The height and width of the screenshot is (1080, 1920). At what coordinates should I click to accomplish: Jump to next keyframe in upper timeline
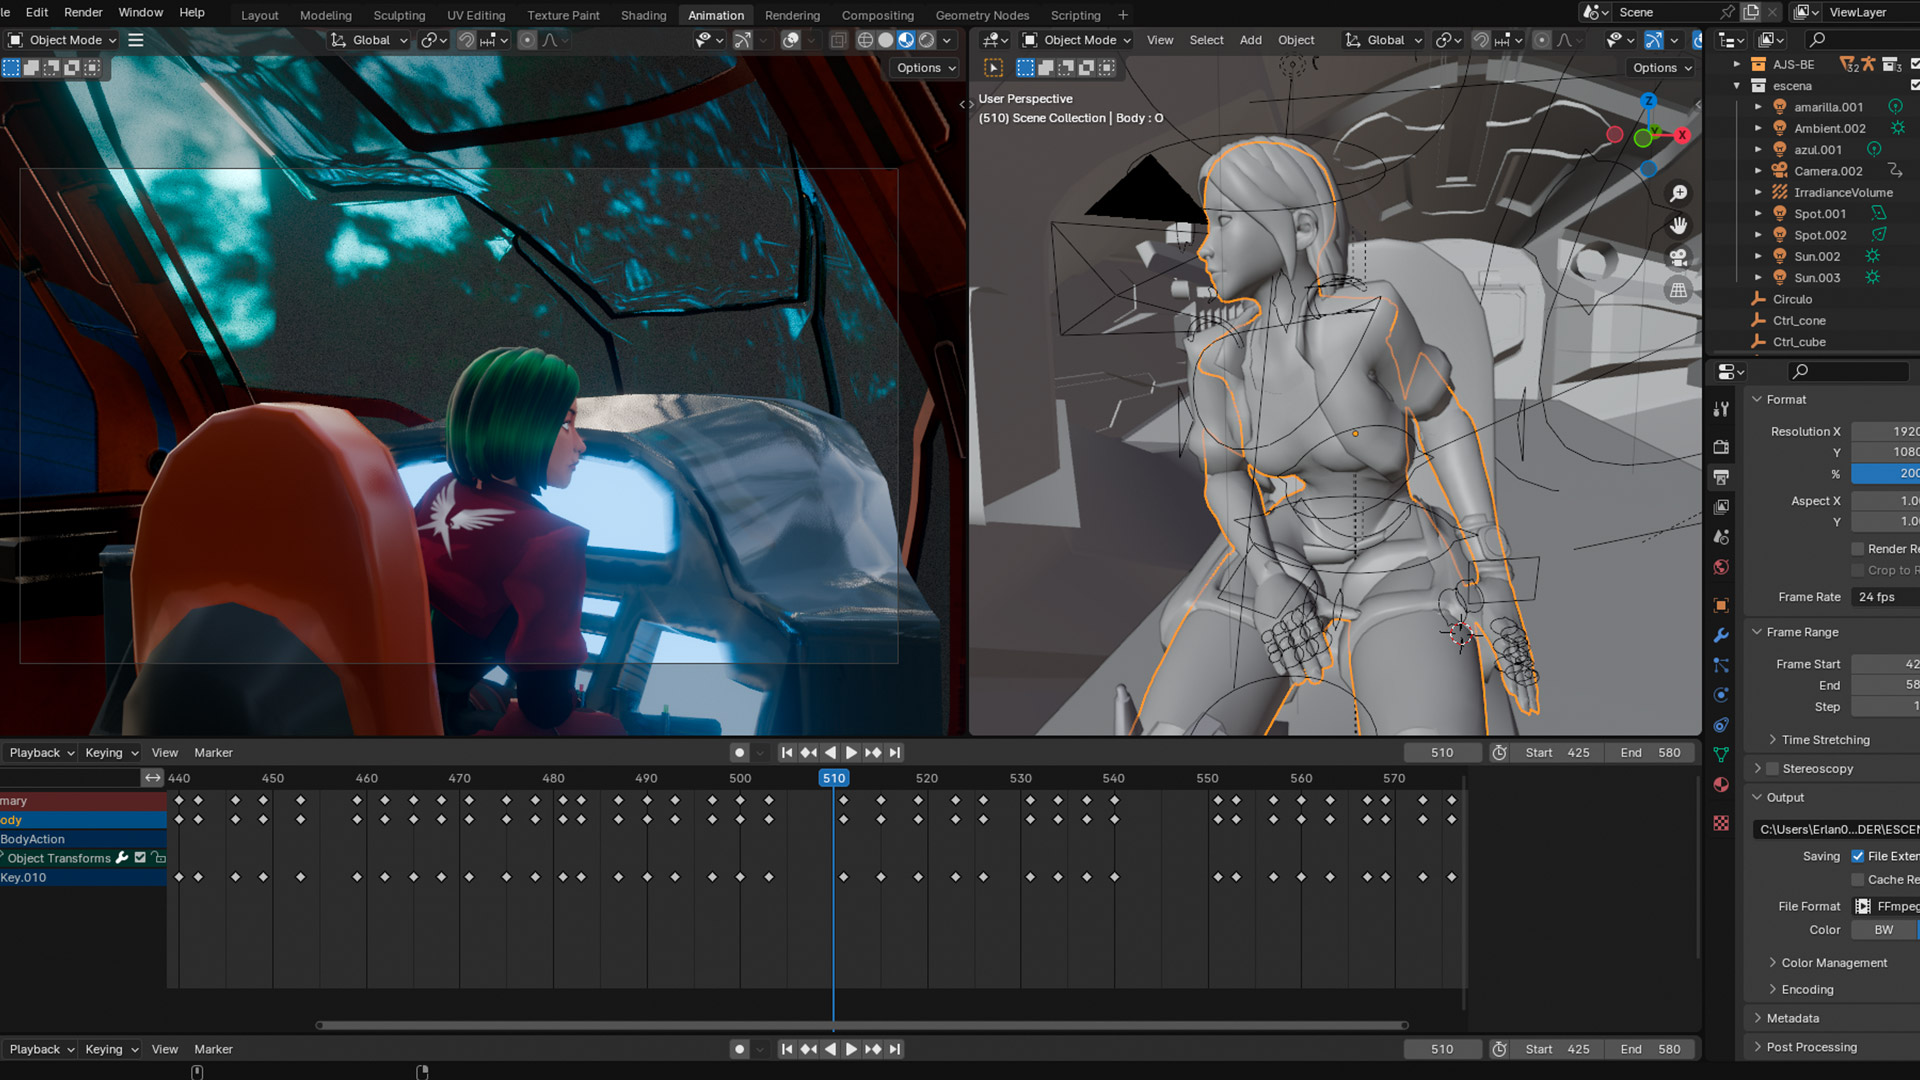(873, 753)
